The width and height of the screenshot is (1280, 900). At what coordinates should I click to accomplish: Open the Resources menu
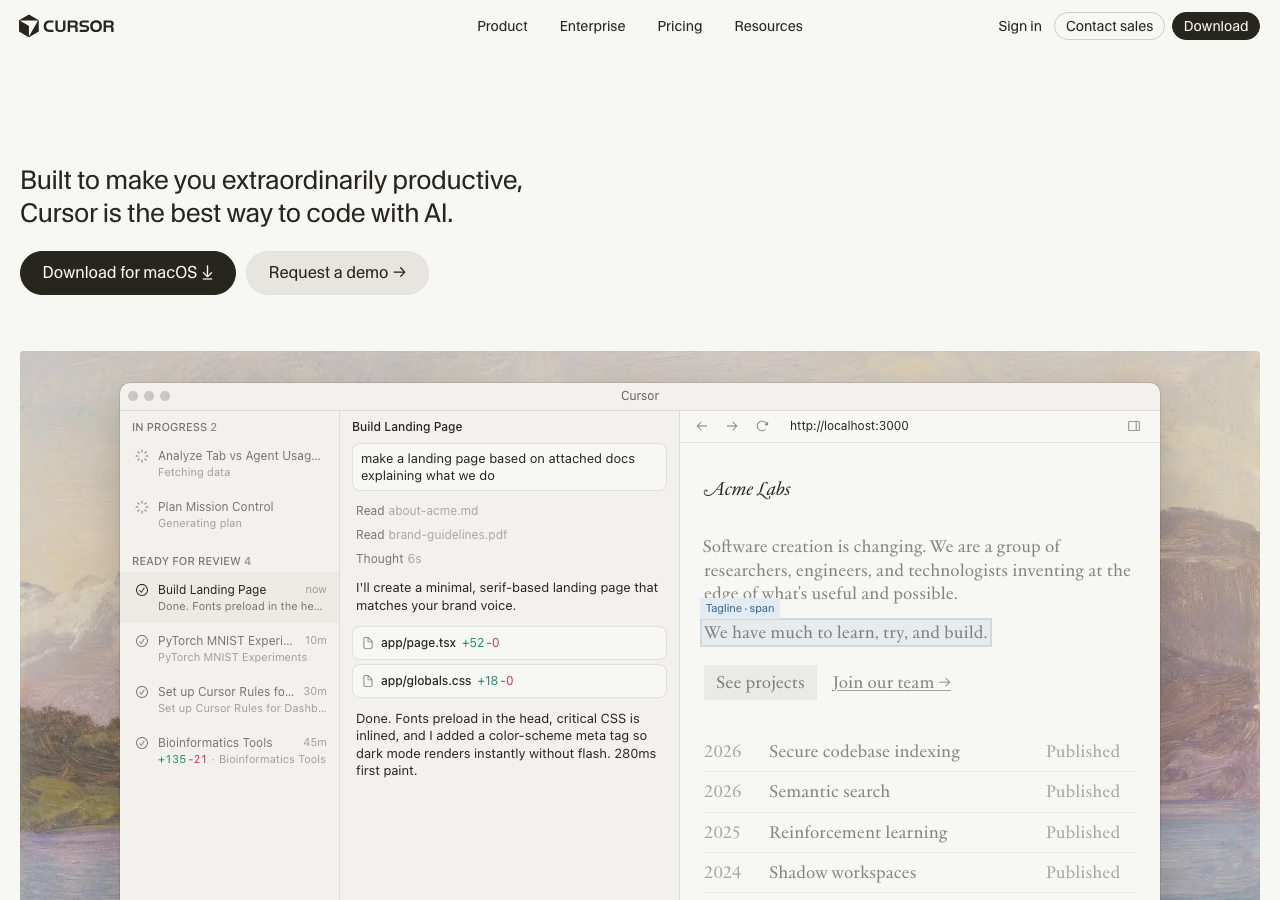(768, 26)
